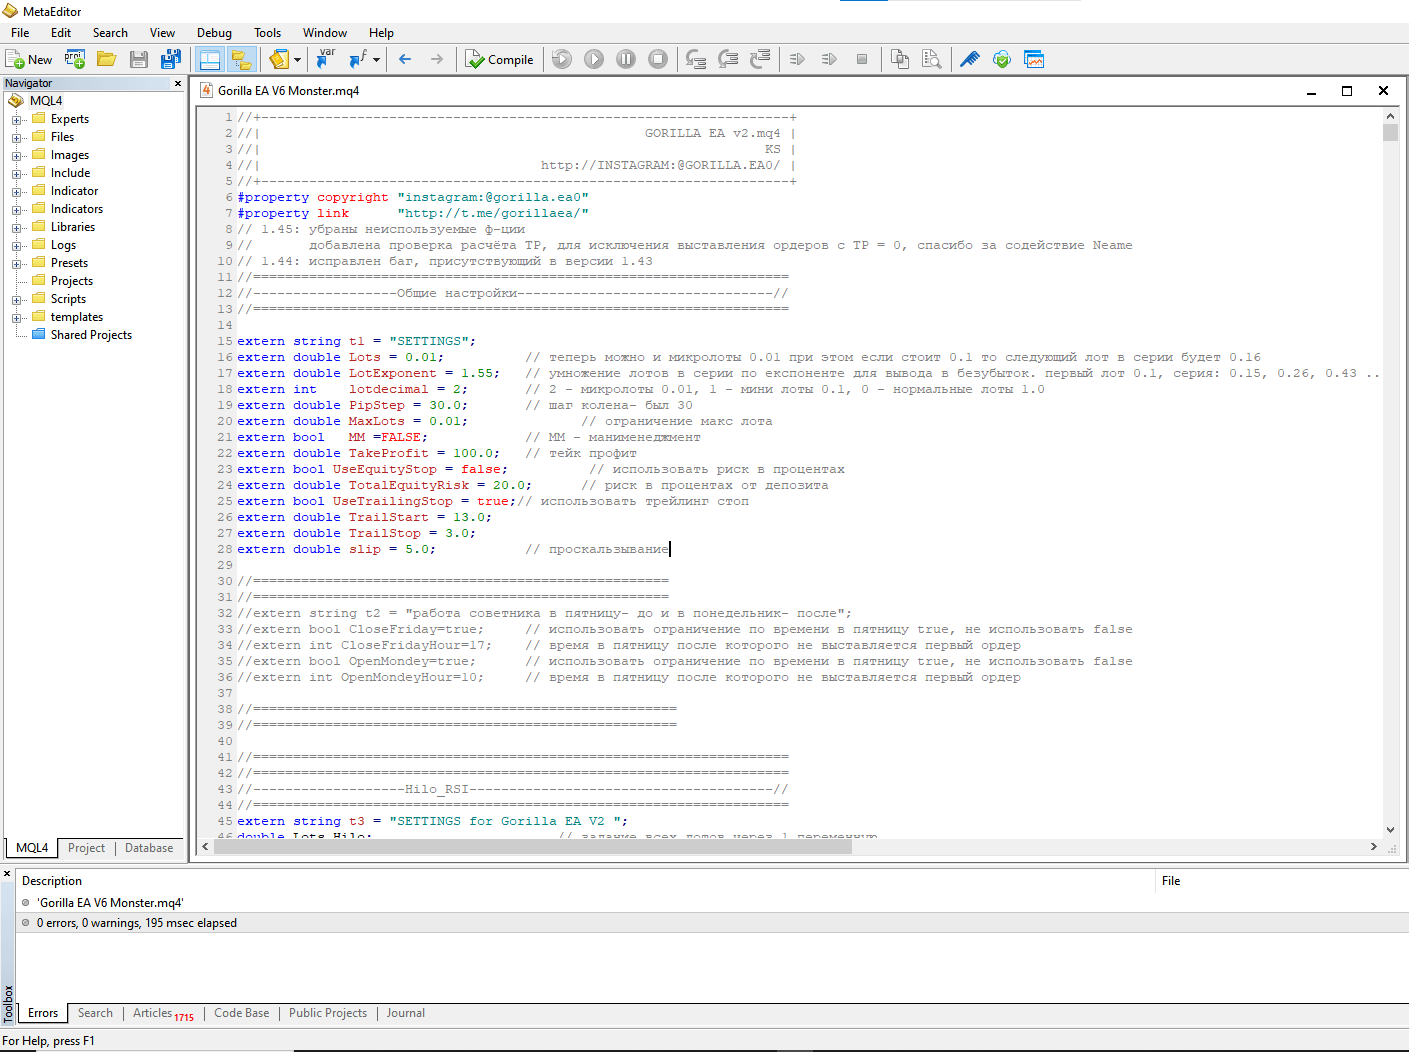Toggle the Navigator panel toolbar icon
The width and height of the screenshot is (1409, 1052).
(210, 59)
